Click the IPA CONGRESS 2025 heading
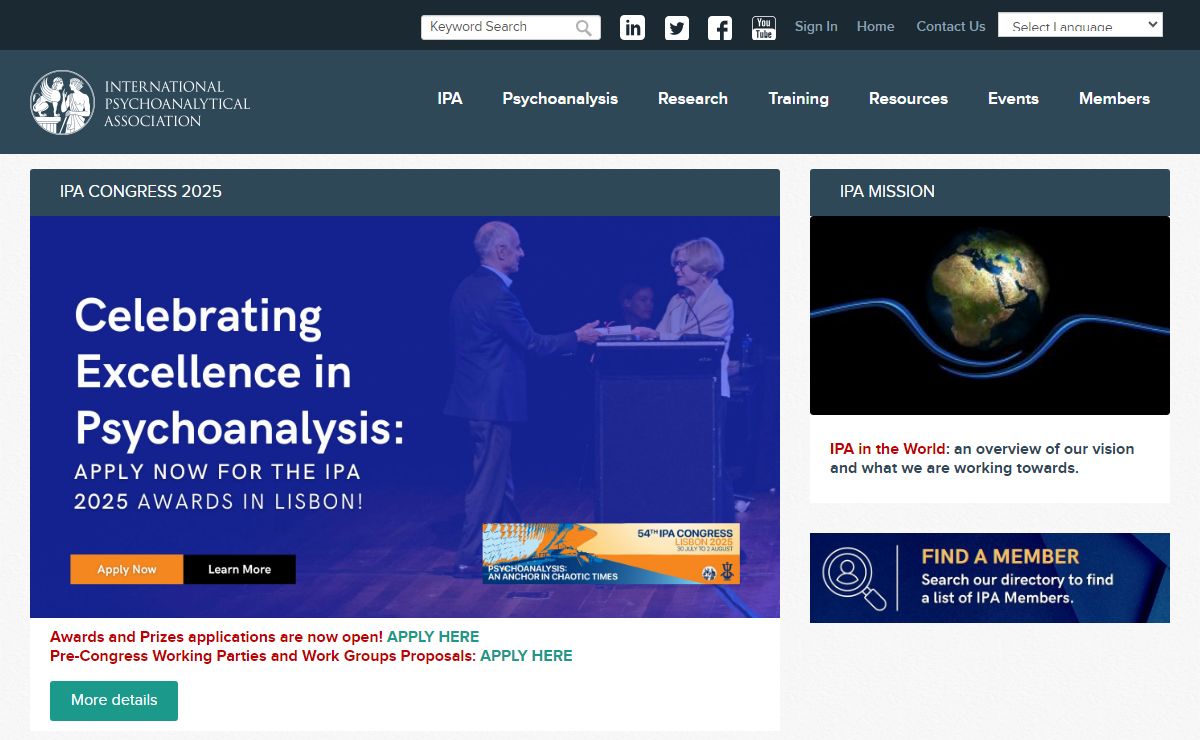 point(141,191)
